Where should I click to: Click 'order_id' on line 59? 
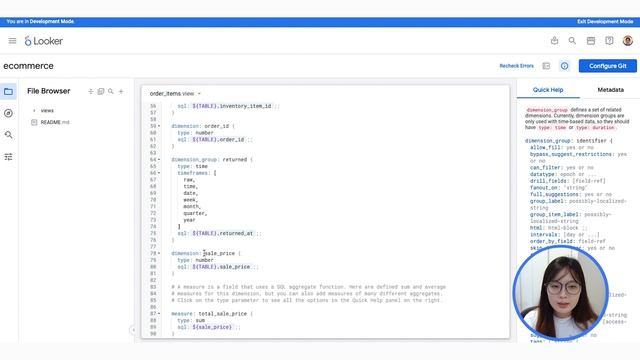217,126
